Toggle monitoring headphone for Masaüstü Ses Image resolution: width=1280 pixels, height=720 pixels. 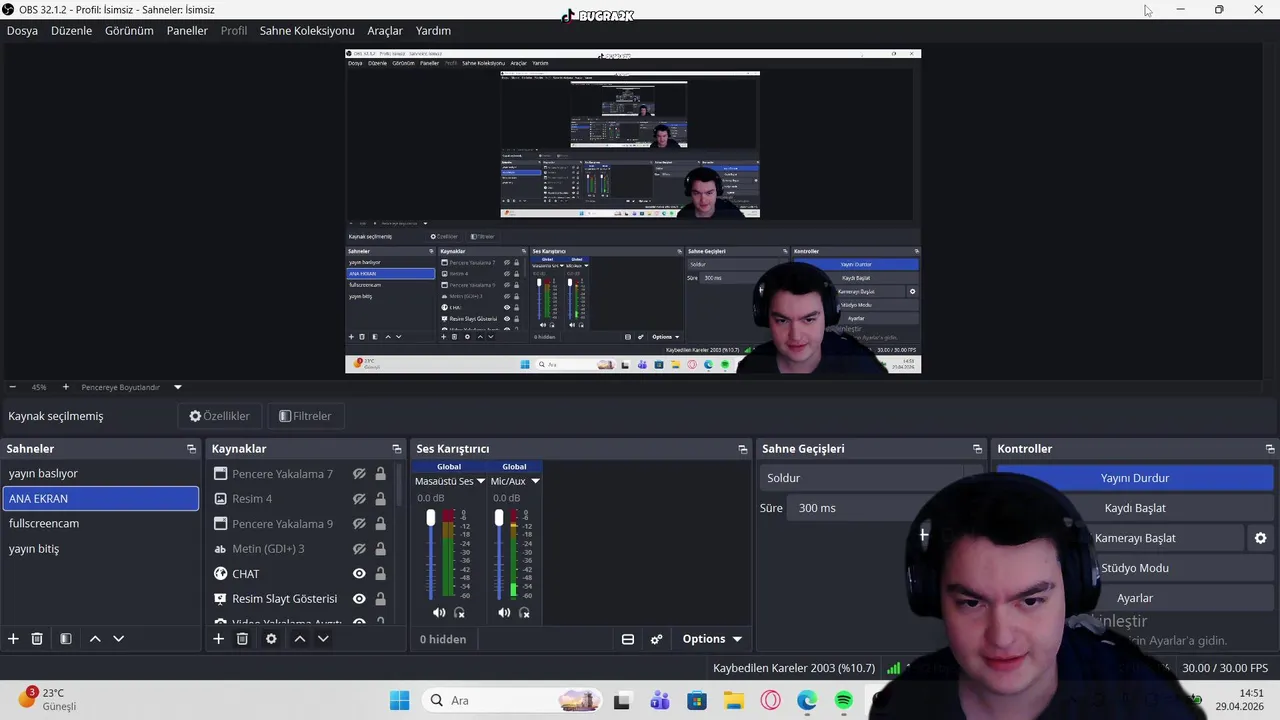click(460, 612)
